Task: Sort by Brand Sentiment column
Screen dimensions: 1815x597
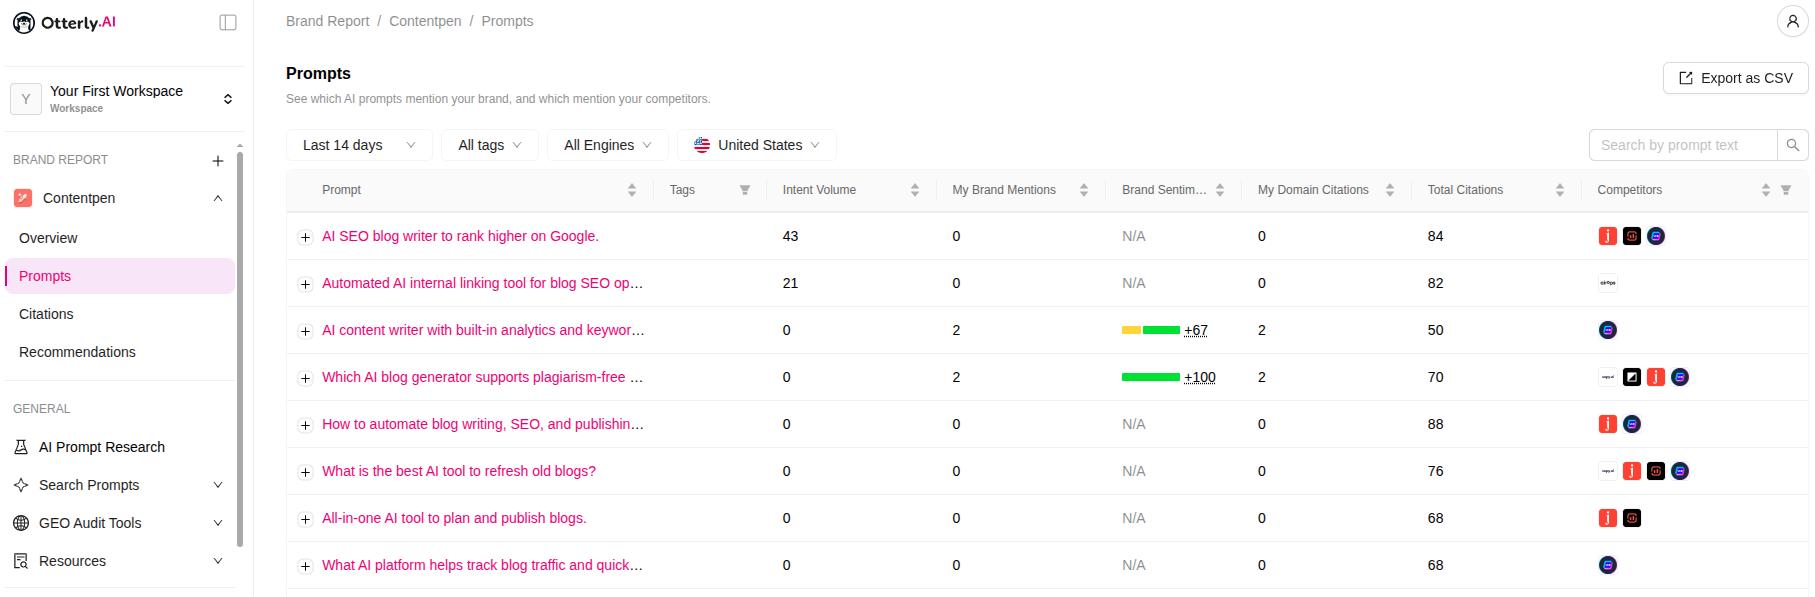Action: pyautogui.click(x=1220, y=190)
